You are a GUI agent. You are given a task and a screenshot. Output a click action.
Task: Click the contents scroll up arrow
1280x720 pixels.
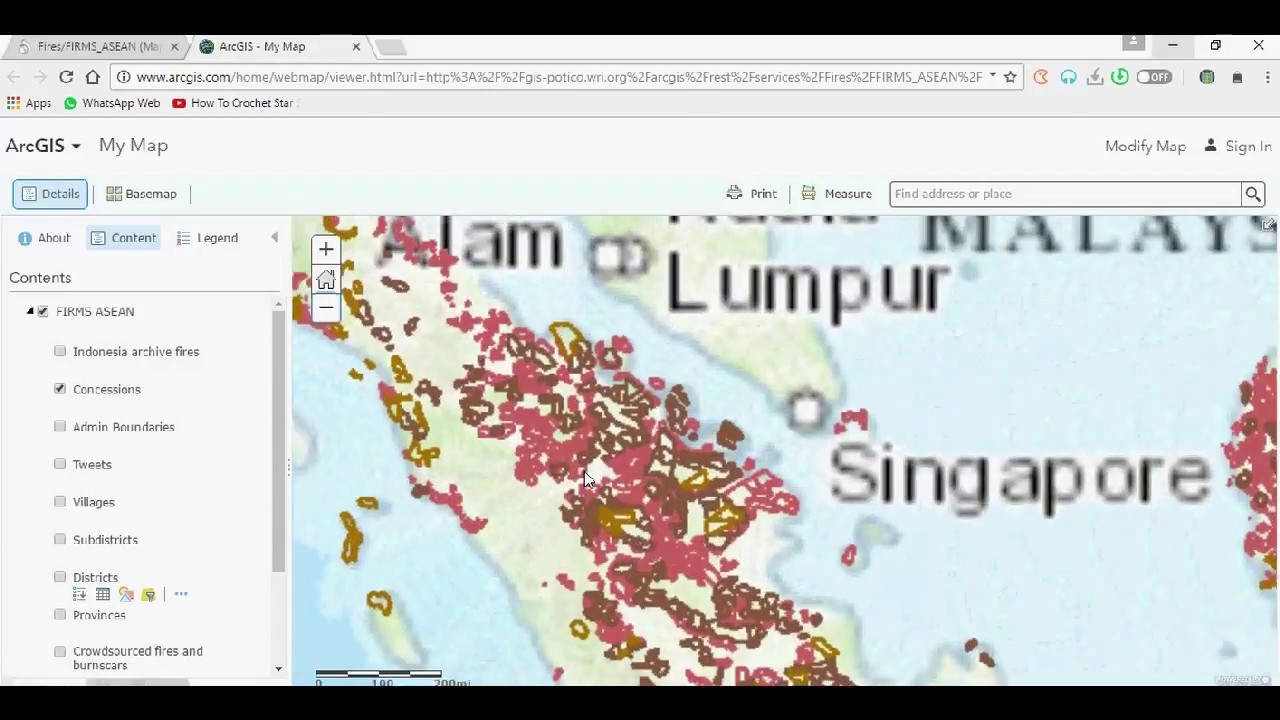279,304
